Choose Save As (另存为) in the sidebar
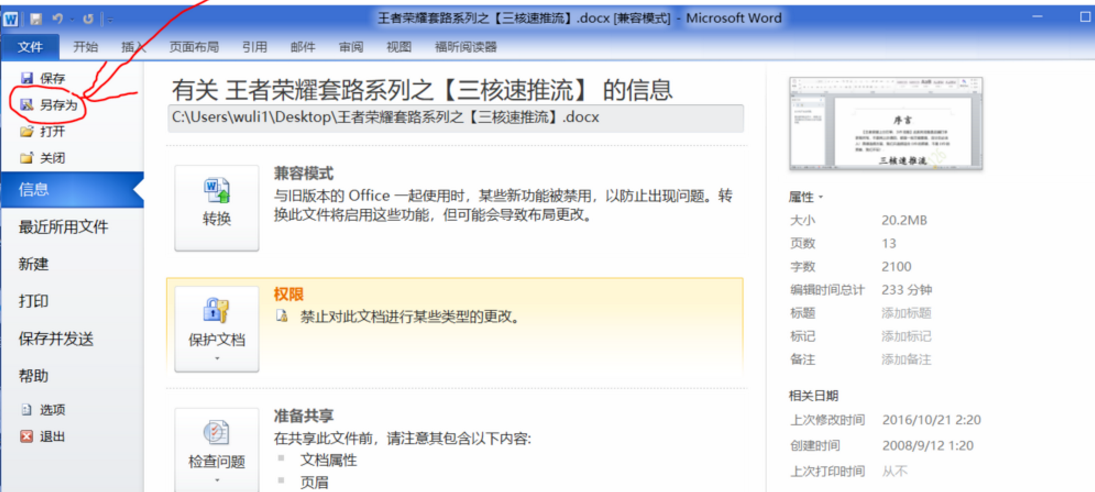 pyautogui.click(x=47, y=105)
